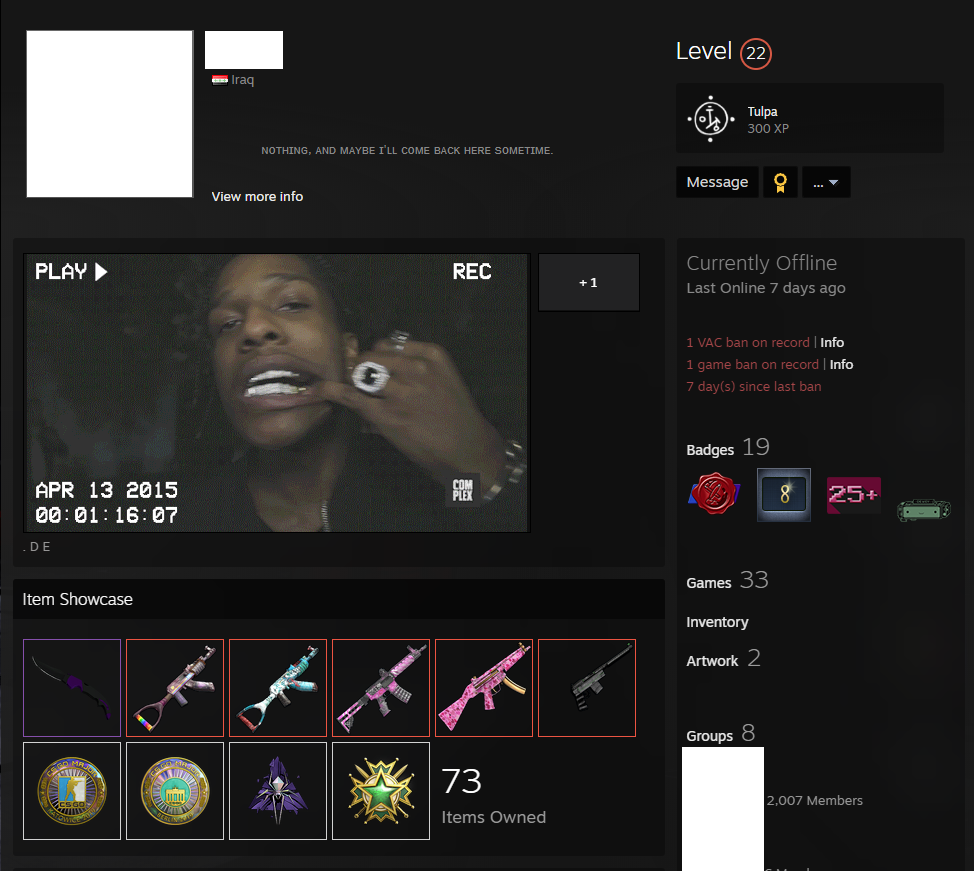Click the AK-47 with rainbow stock
Viewport: 974px width, 871px height.
(175, 688)
